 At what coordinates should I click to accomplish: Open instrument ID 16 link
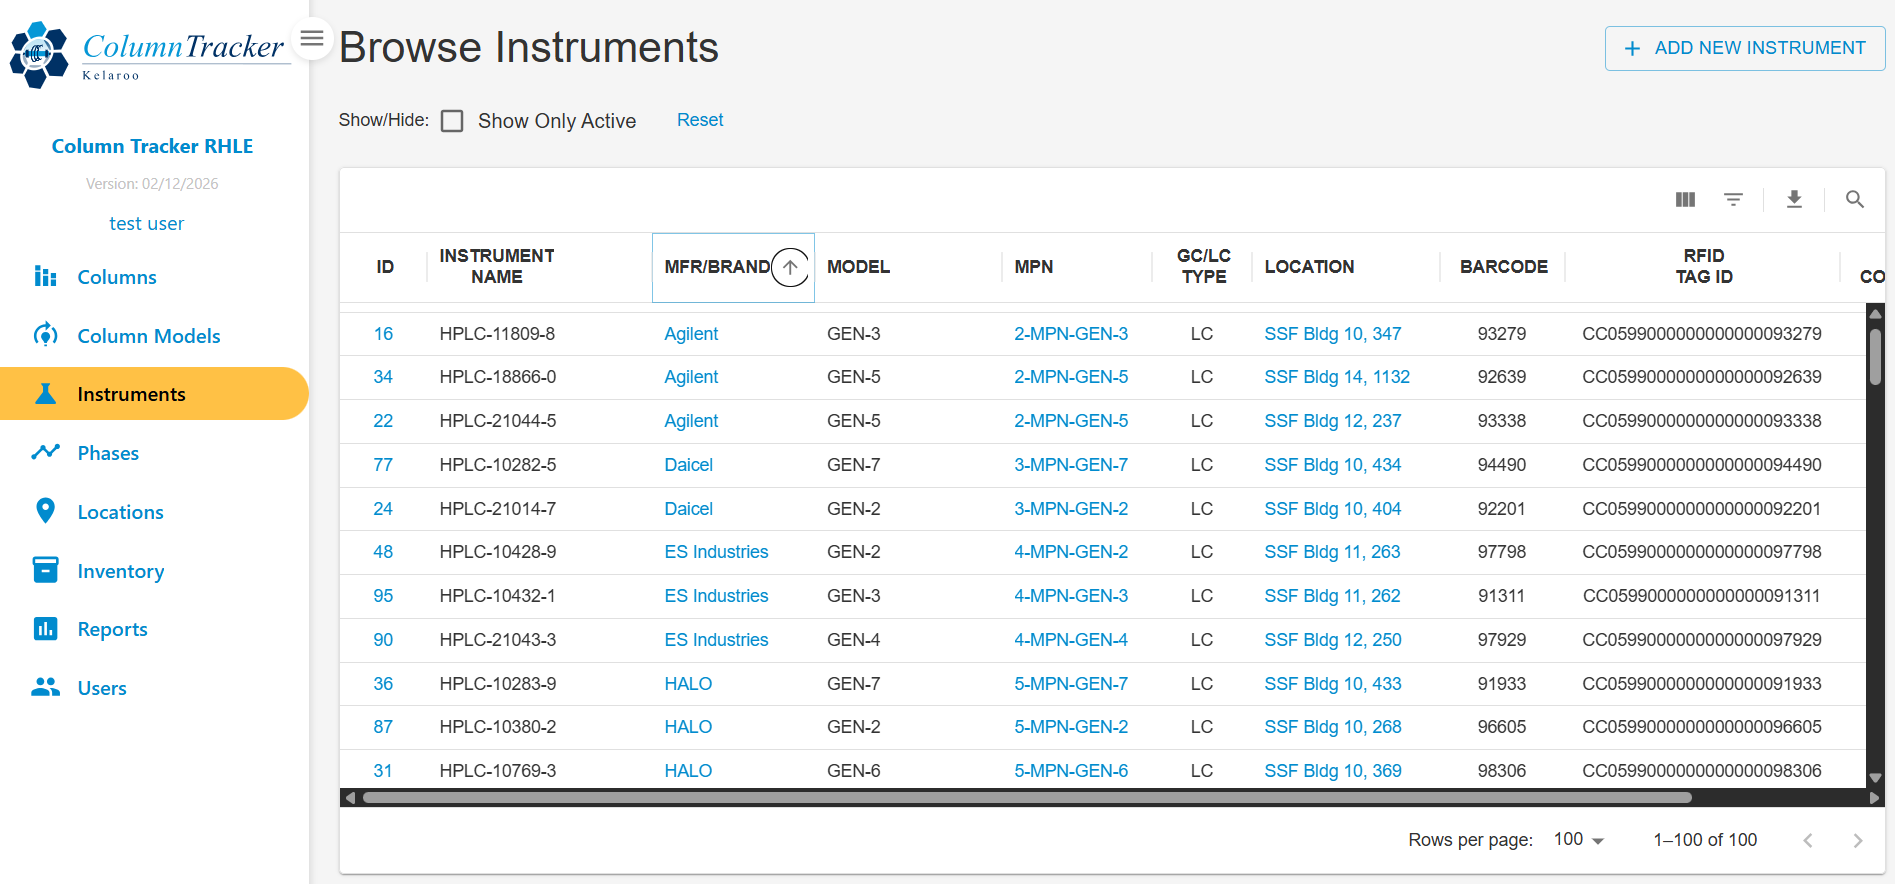click(x=383, y=334)
